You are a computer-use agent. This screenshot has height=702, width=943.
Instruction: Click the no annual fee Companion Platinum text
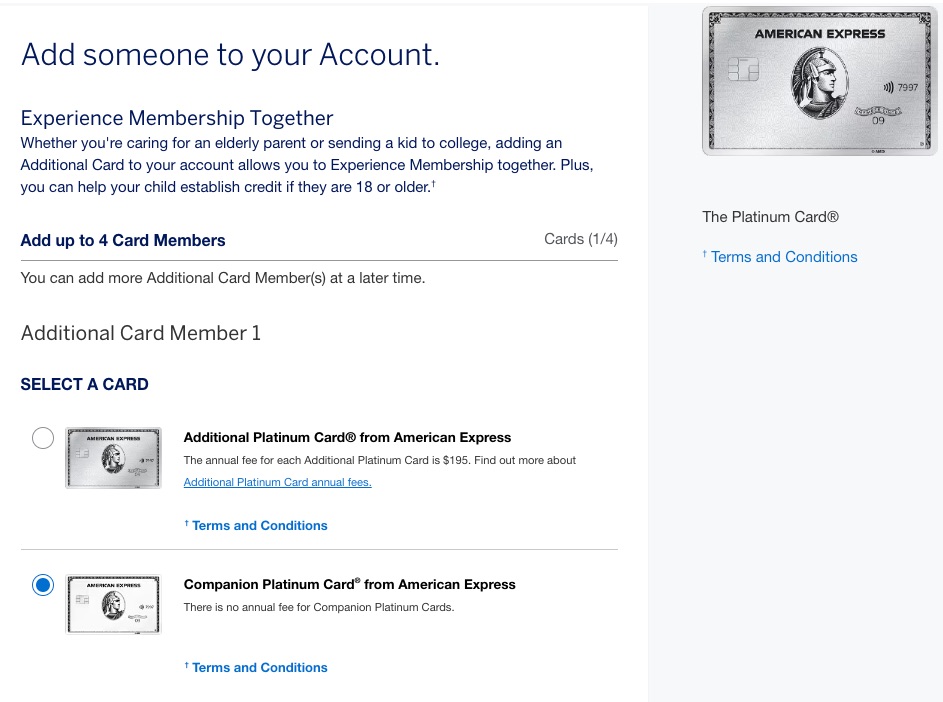318,607
